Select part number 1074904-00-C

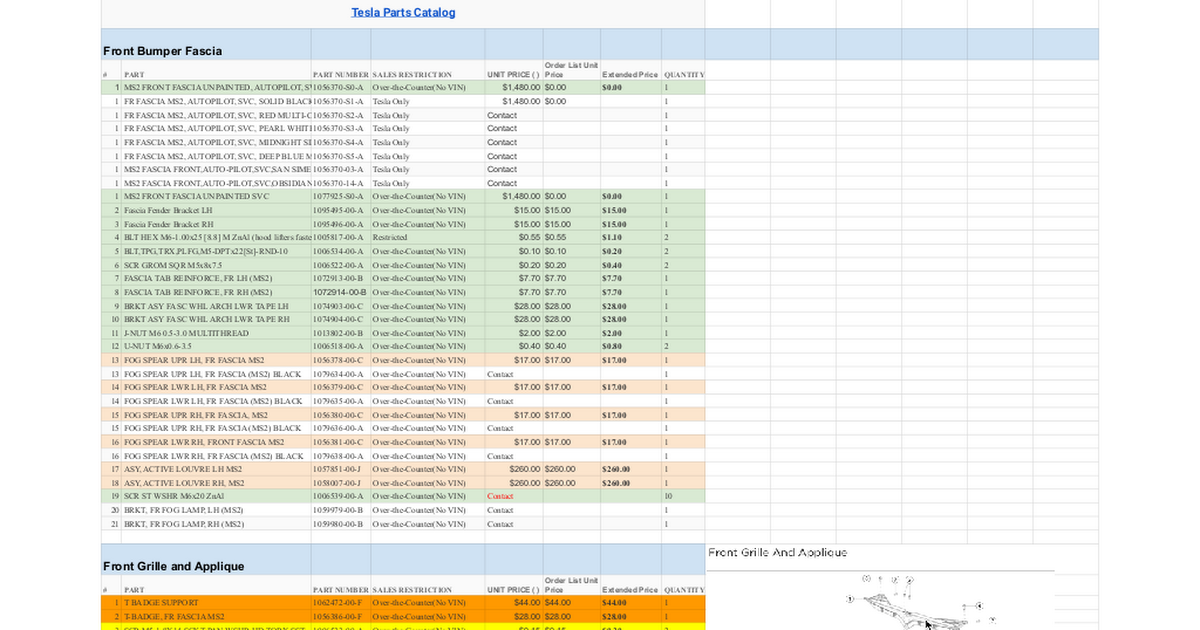341,319
